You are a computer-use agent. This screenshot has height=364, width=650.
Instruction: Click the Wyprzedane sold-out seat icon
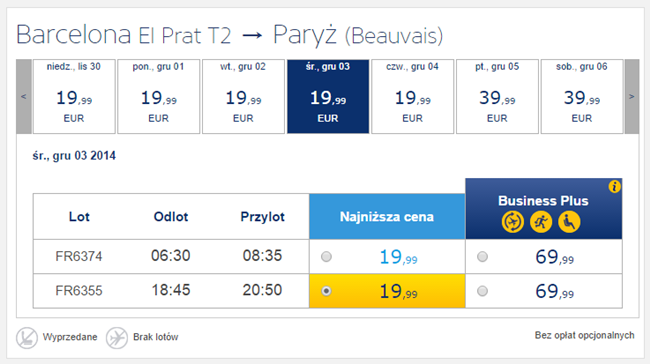pos(27,337)
